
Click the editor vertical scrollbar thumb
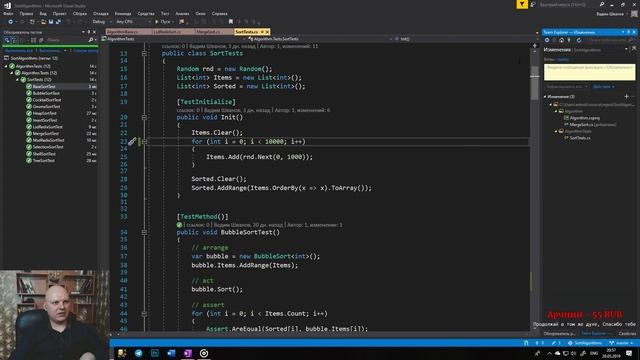coord(535,82)
